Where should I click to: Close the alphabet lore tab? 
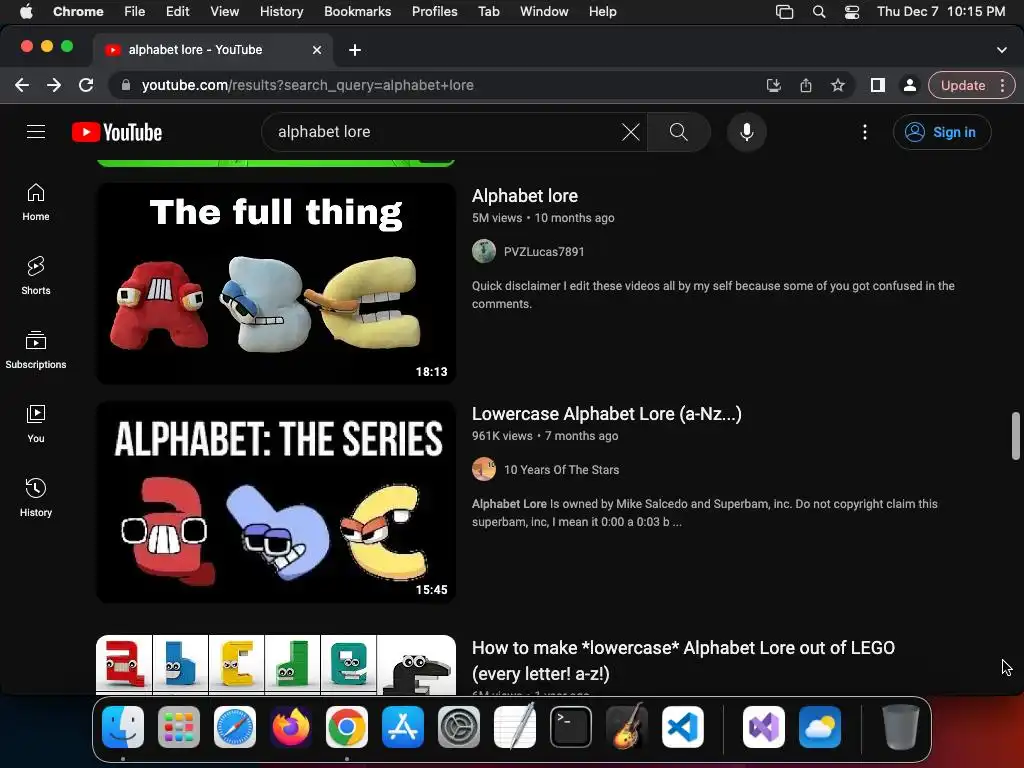click(317, 50)
